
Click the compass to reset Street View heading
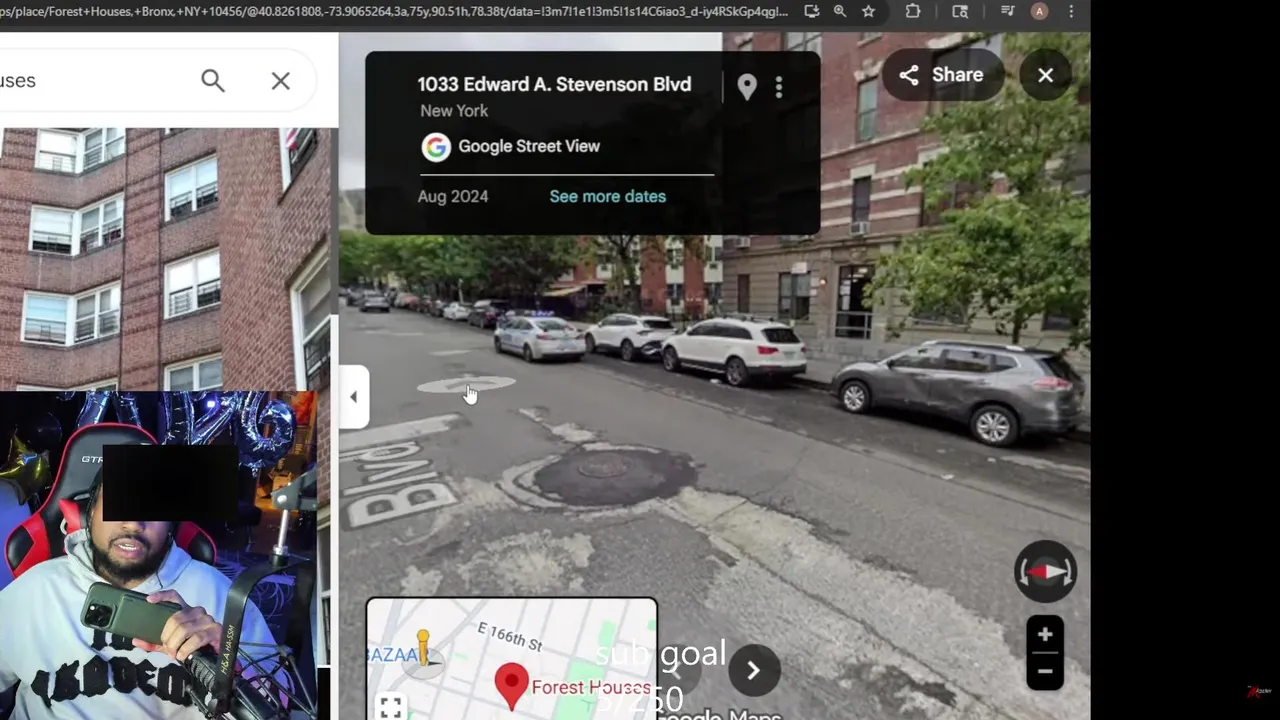coord(1045,572)
